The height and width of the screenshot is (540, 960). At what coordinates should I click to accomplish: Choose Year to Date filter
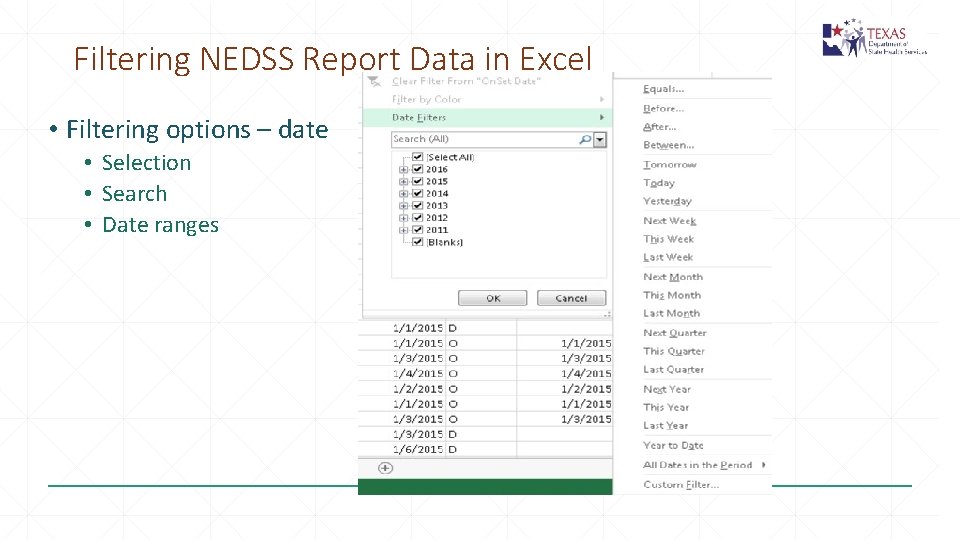pos(673,445)
